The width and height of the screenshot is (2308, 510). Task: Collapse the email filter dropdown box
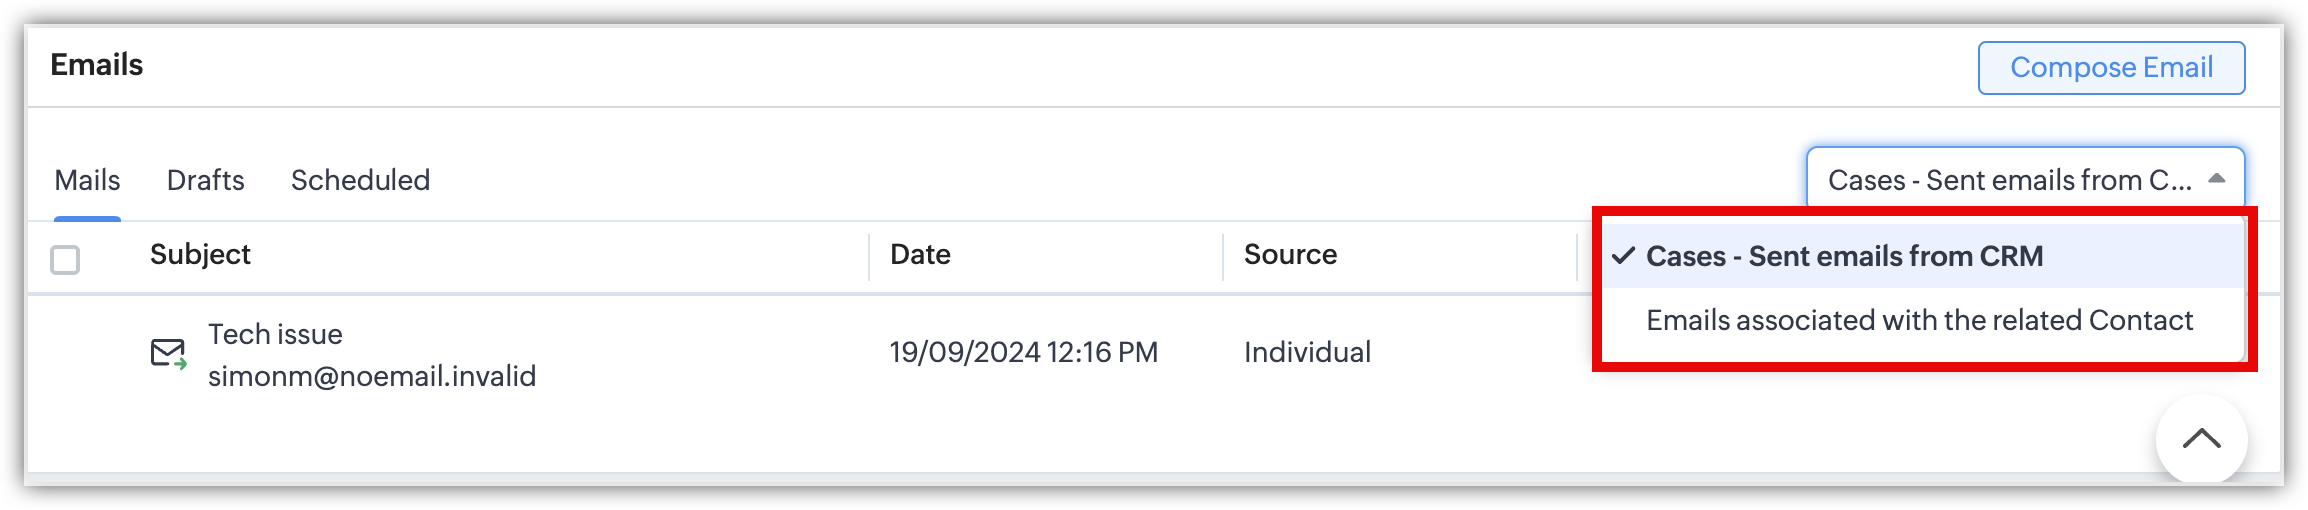tap(2008, 180)
